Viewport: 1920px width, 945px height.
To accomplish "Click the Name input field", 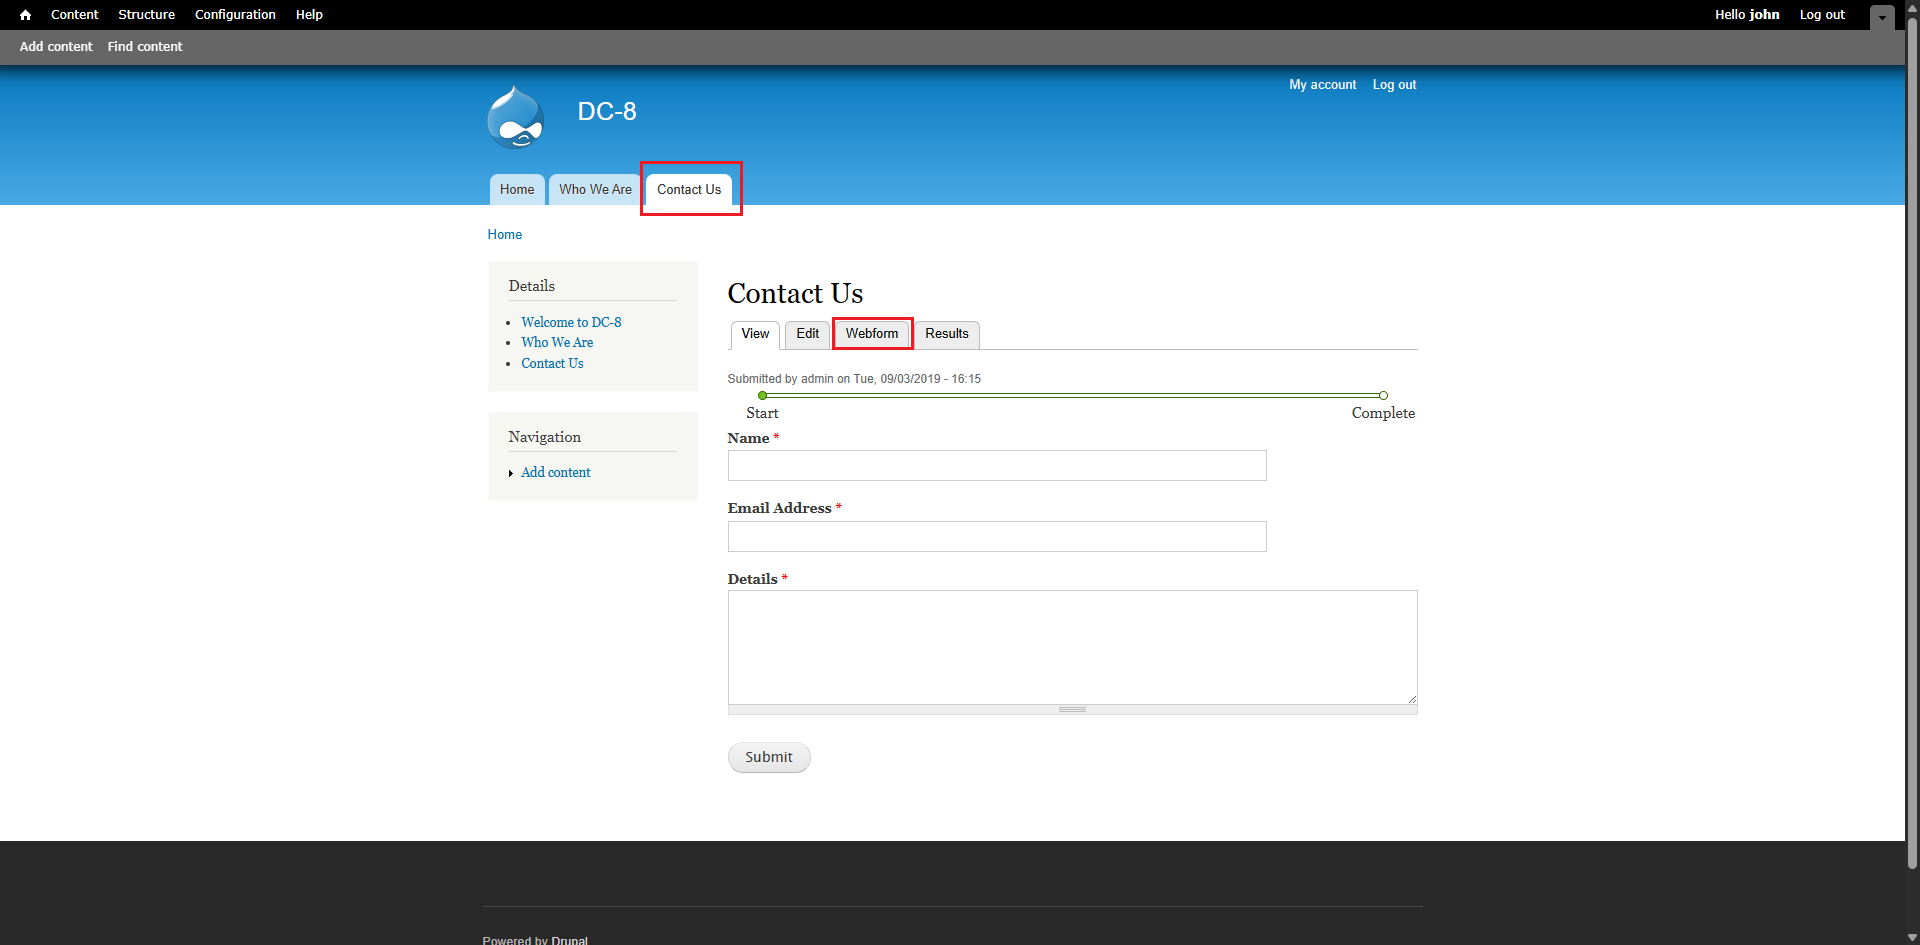I will click(x=996, y=466).
